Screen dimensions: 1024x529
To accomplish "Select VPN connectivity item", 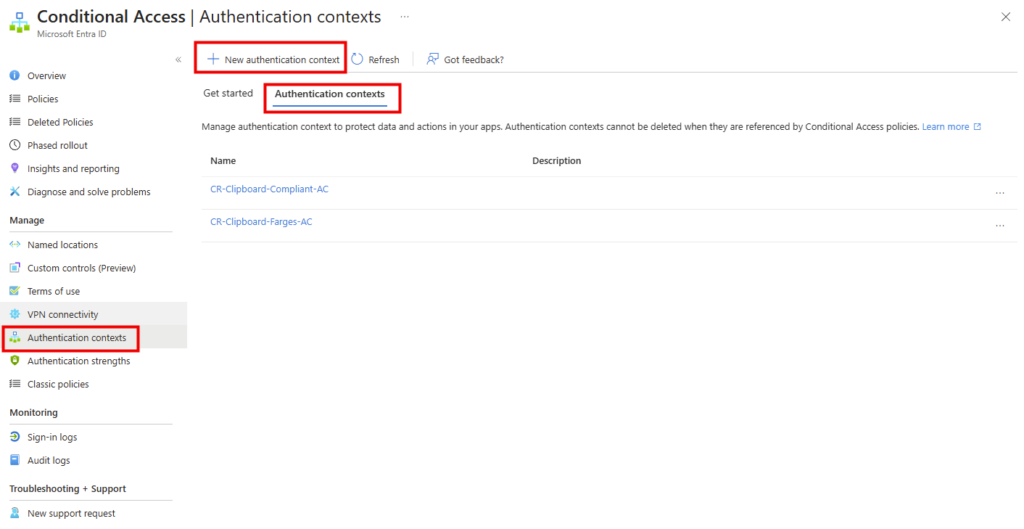I will tap(63, 314).
